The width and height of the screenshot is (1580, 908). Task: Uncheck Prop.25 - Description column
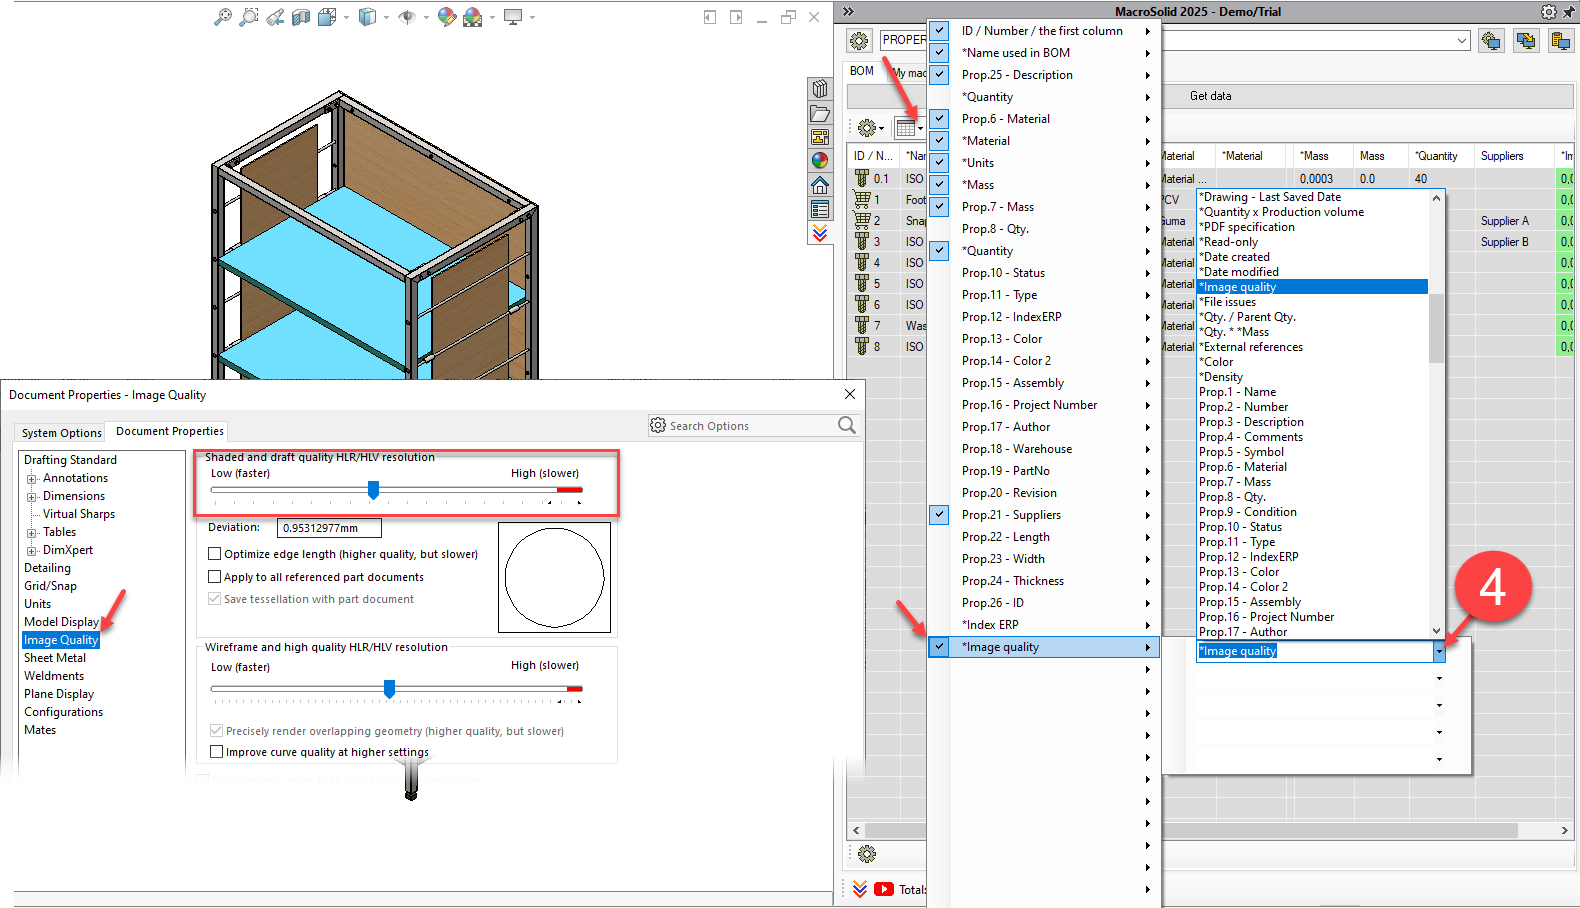[x=939, y=75]
